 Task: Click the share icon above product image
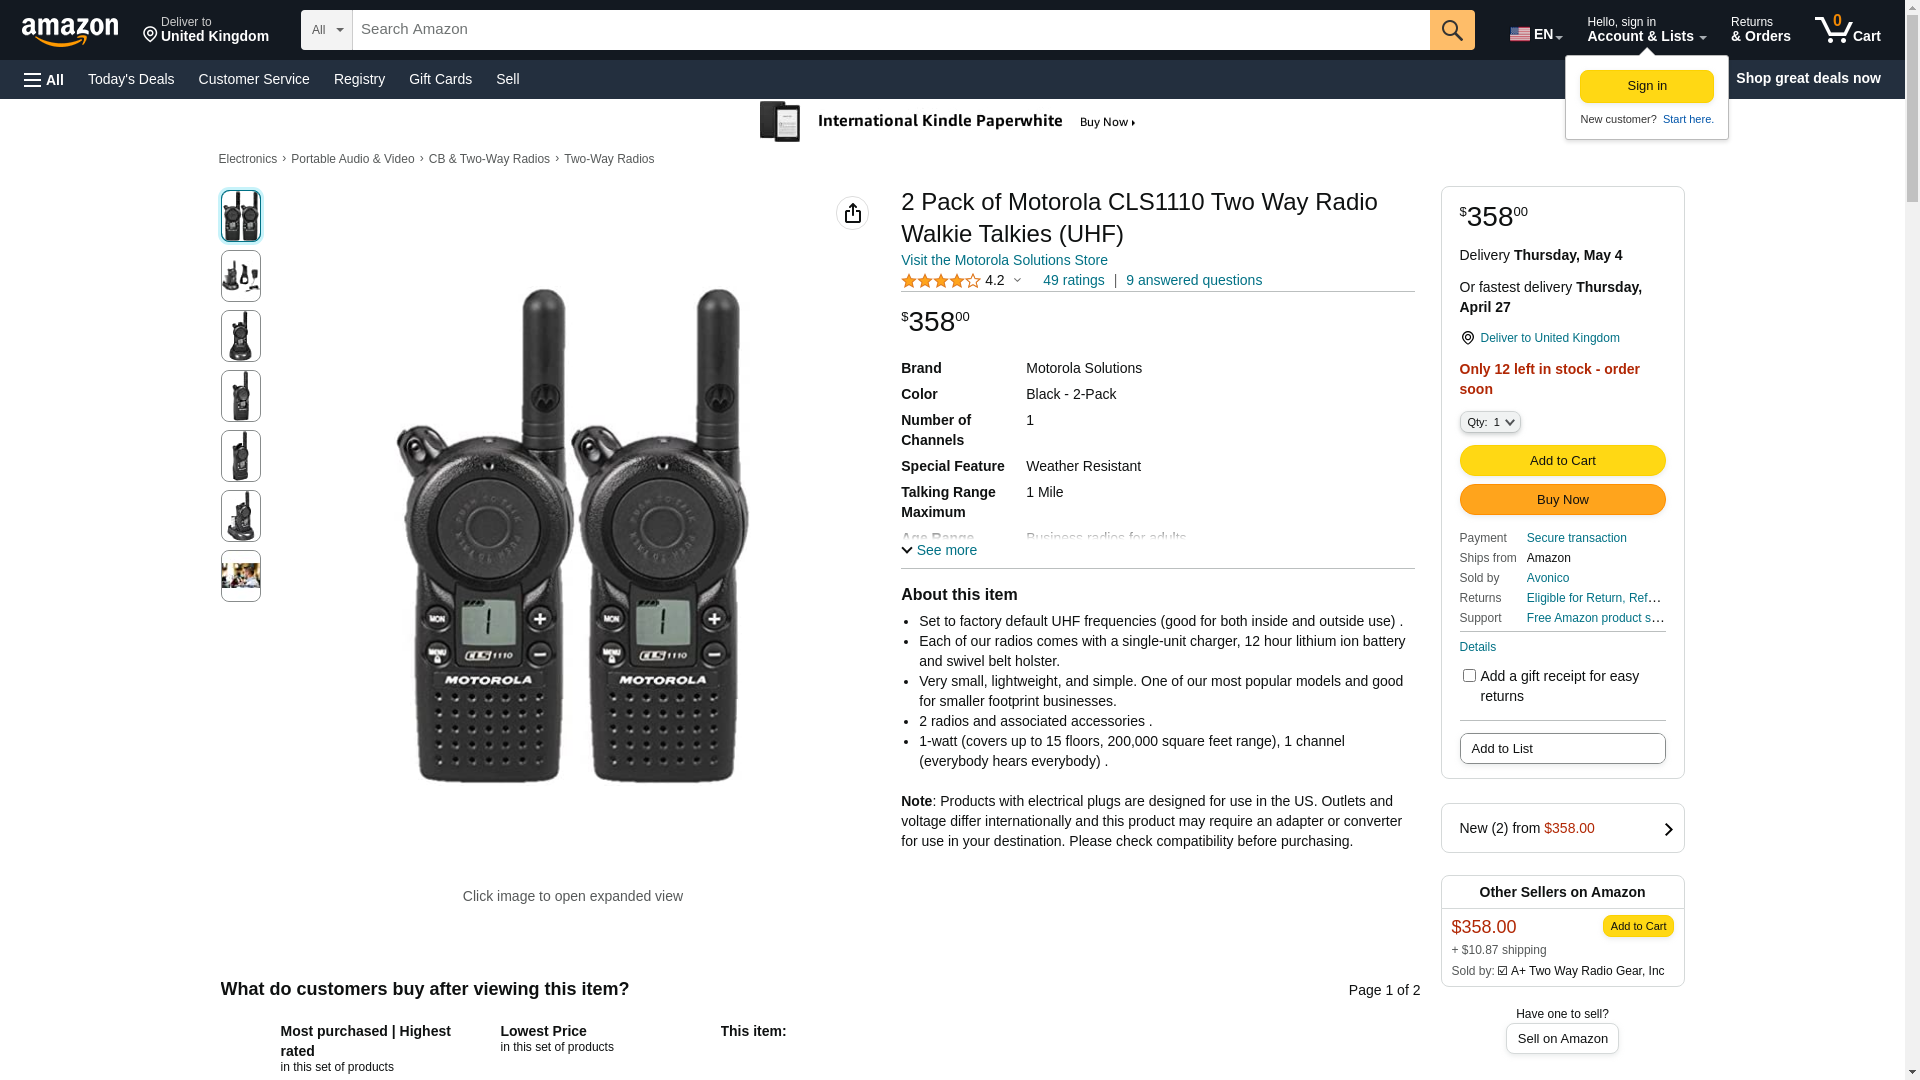[x=852, y=213]
